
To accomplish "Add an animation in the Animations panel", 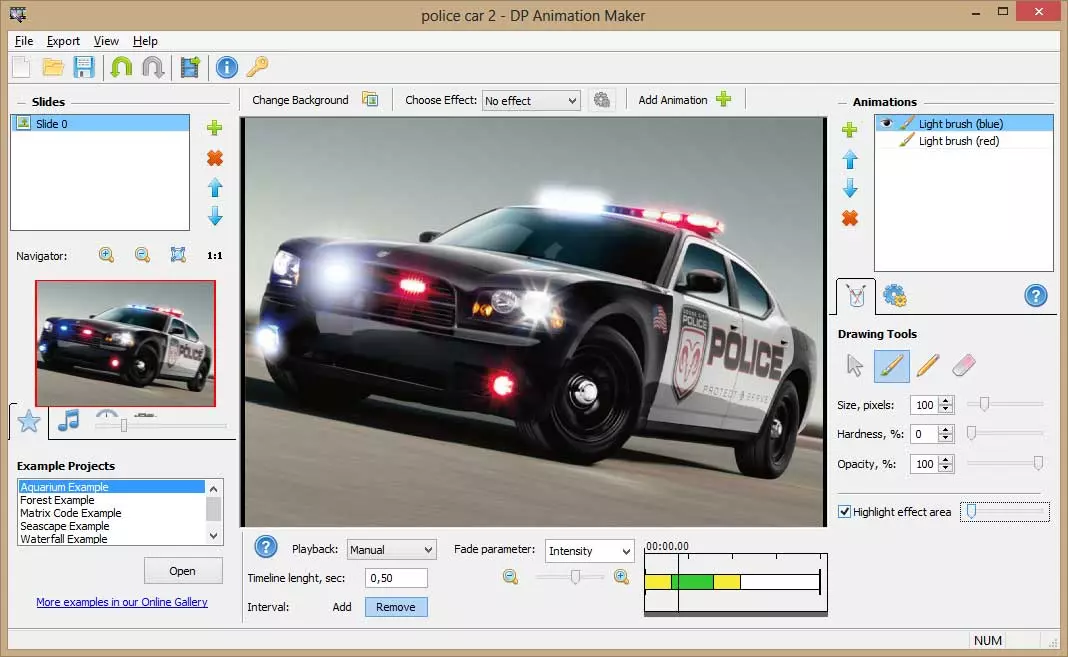I will click(849, 129).
